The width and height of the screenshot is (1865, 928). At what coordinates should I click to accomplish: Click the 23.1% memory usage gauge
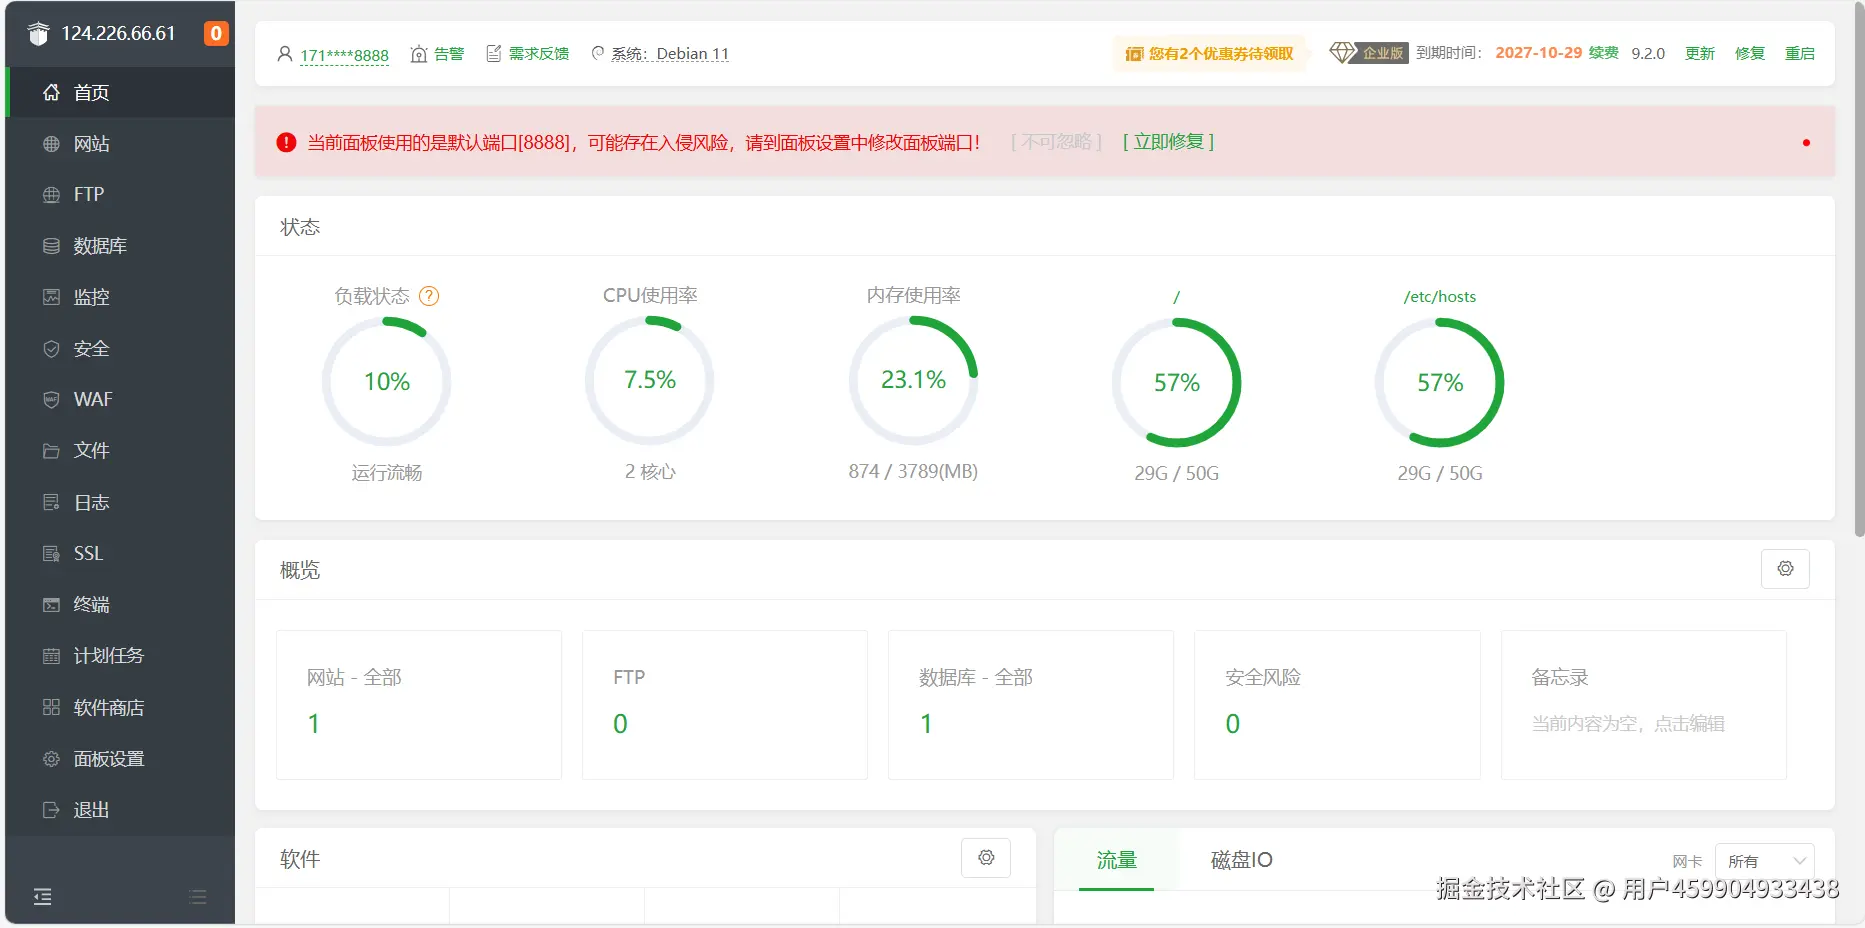pos(913,380)
